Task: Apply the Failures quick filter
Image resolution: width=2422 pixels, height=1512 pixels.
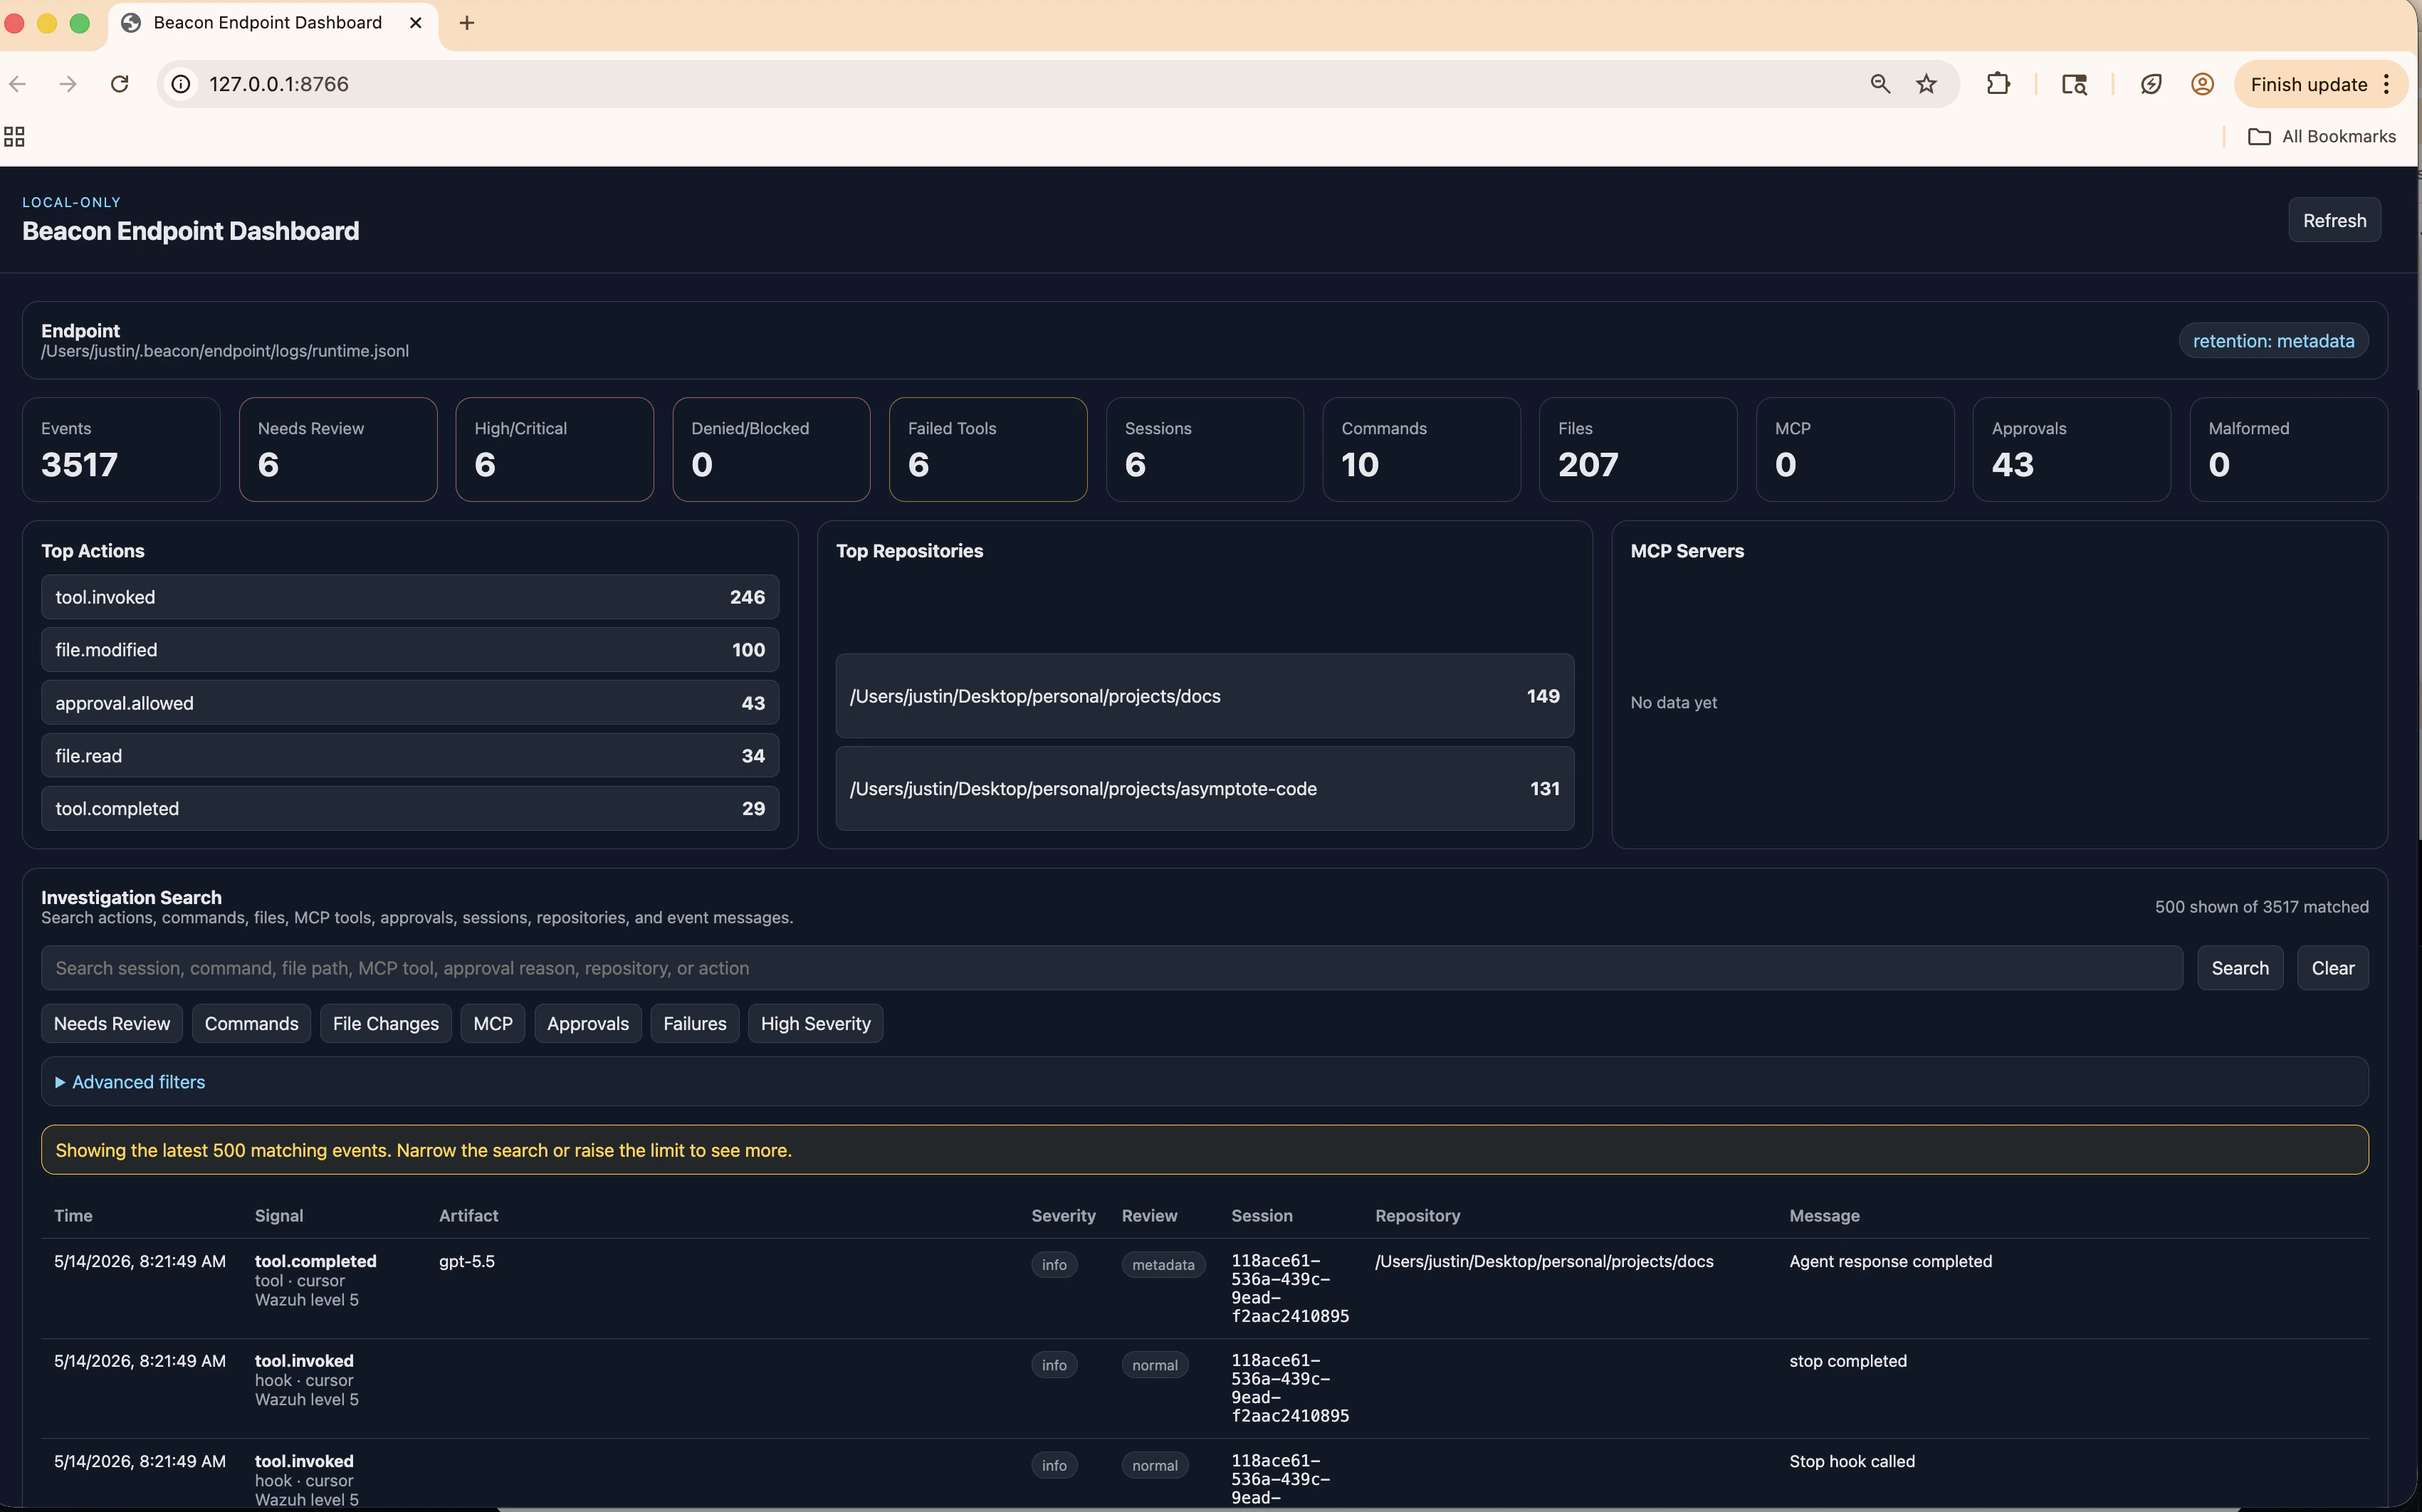Action: click(695, 1024)
